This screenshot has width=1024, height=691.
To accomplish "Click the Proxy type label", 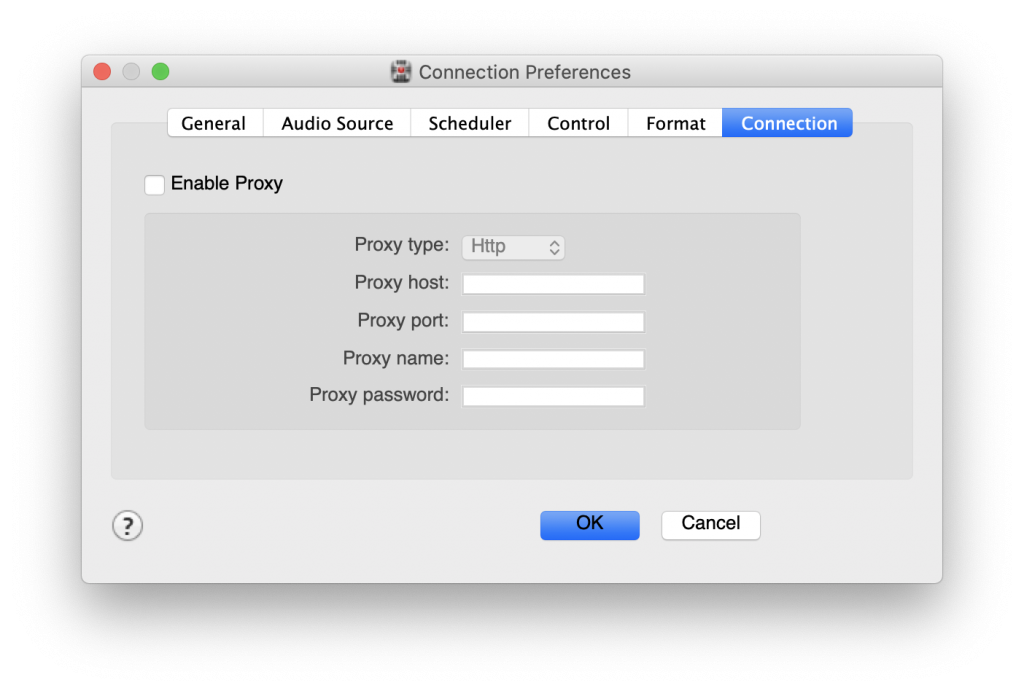I will coord(402,245).
